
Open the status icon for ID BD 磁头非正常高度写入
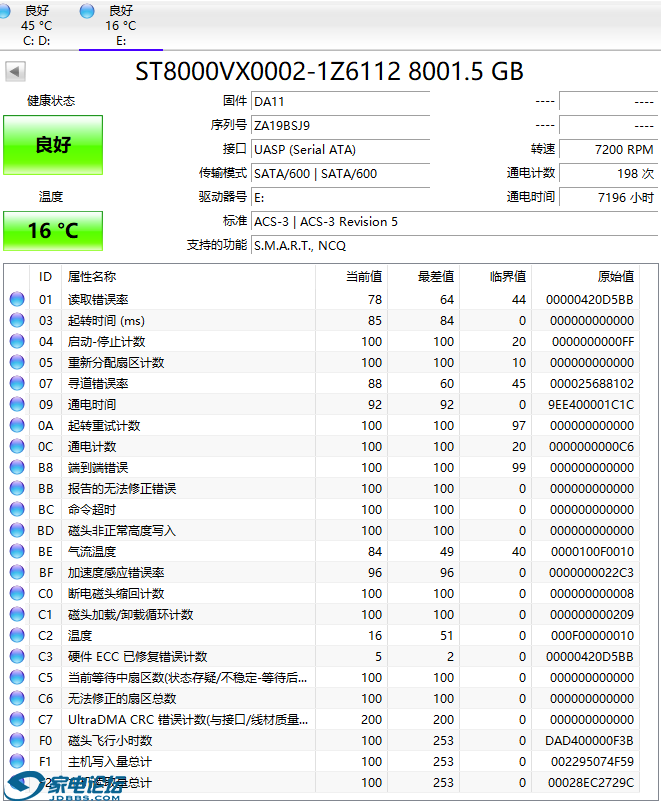[x=17, y=530]
